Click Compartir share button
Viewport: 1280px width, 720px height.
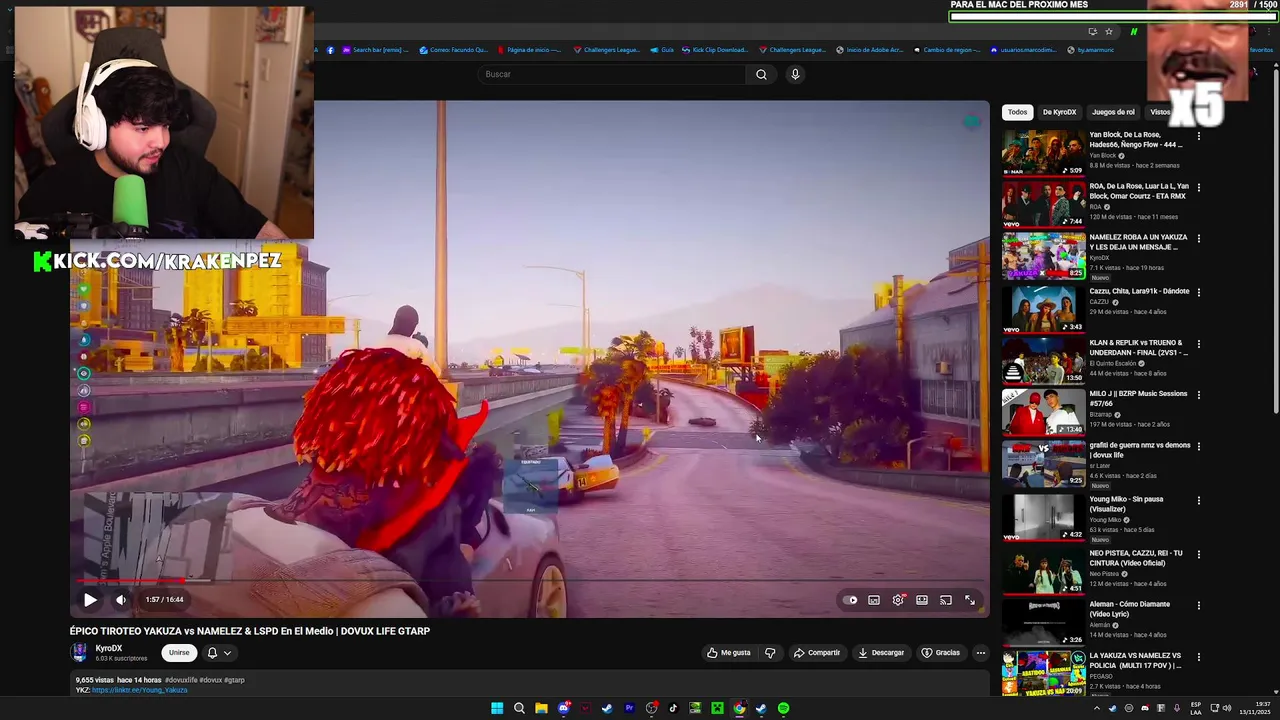coord(817,653)
